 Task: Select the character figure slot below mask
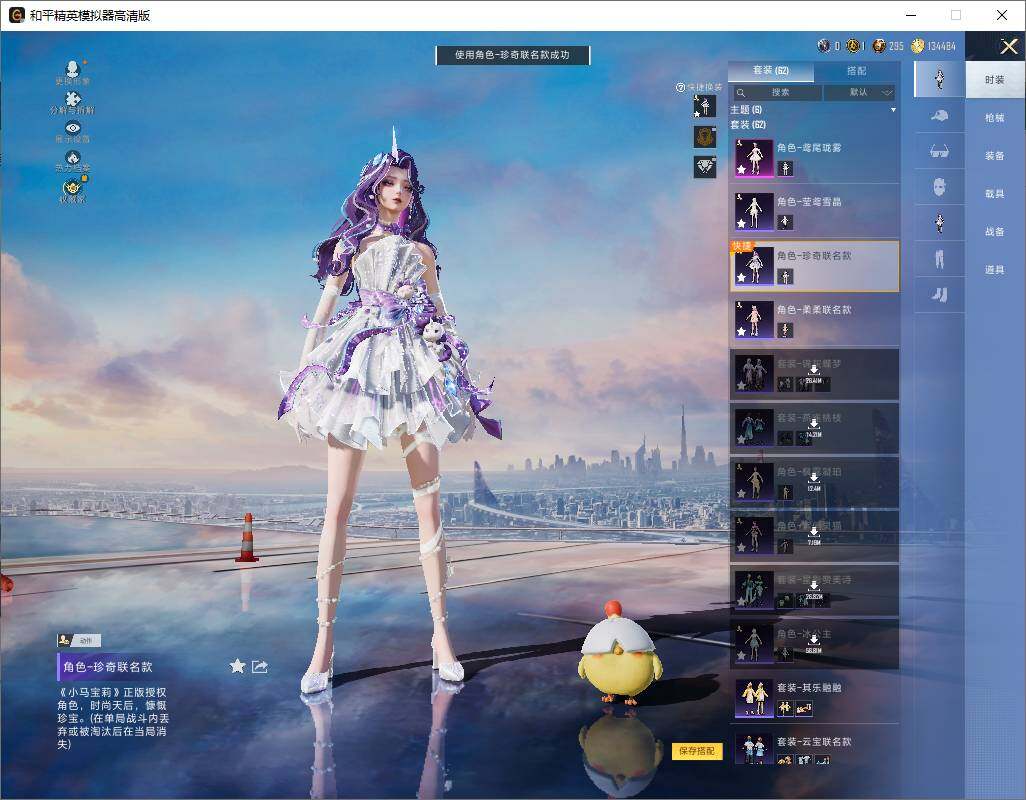click(x=939, y=223)
